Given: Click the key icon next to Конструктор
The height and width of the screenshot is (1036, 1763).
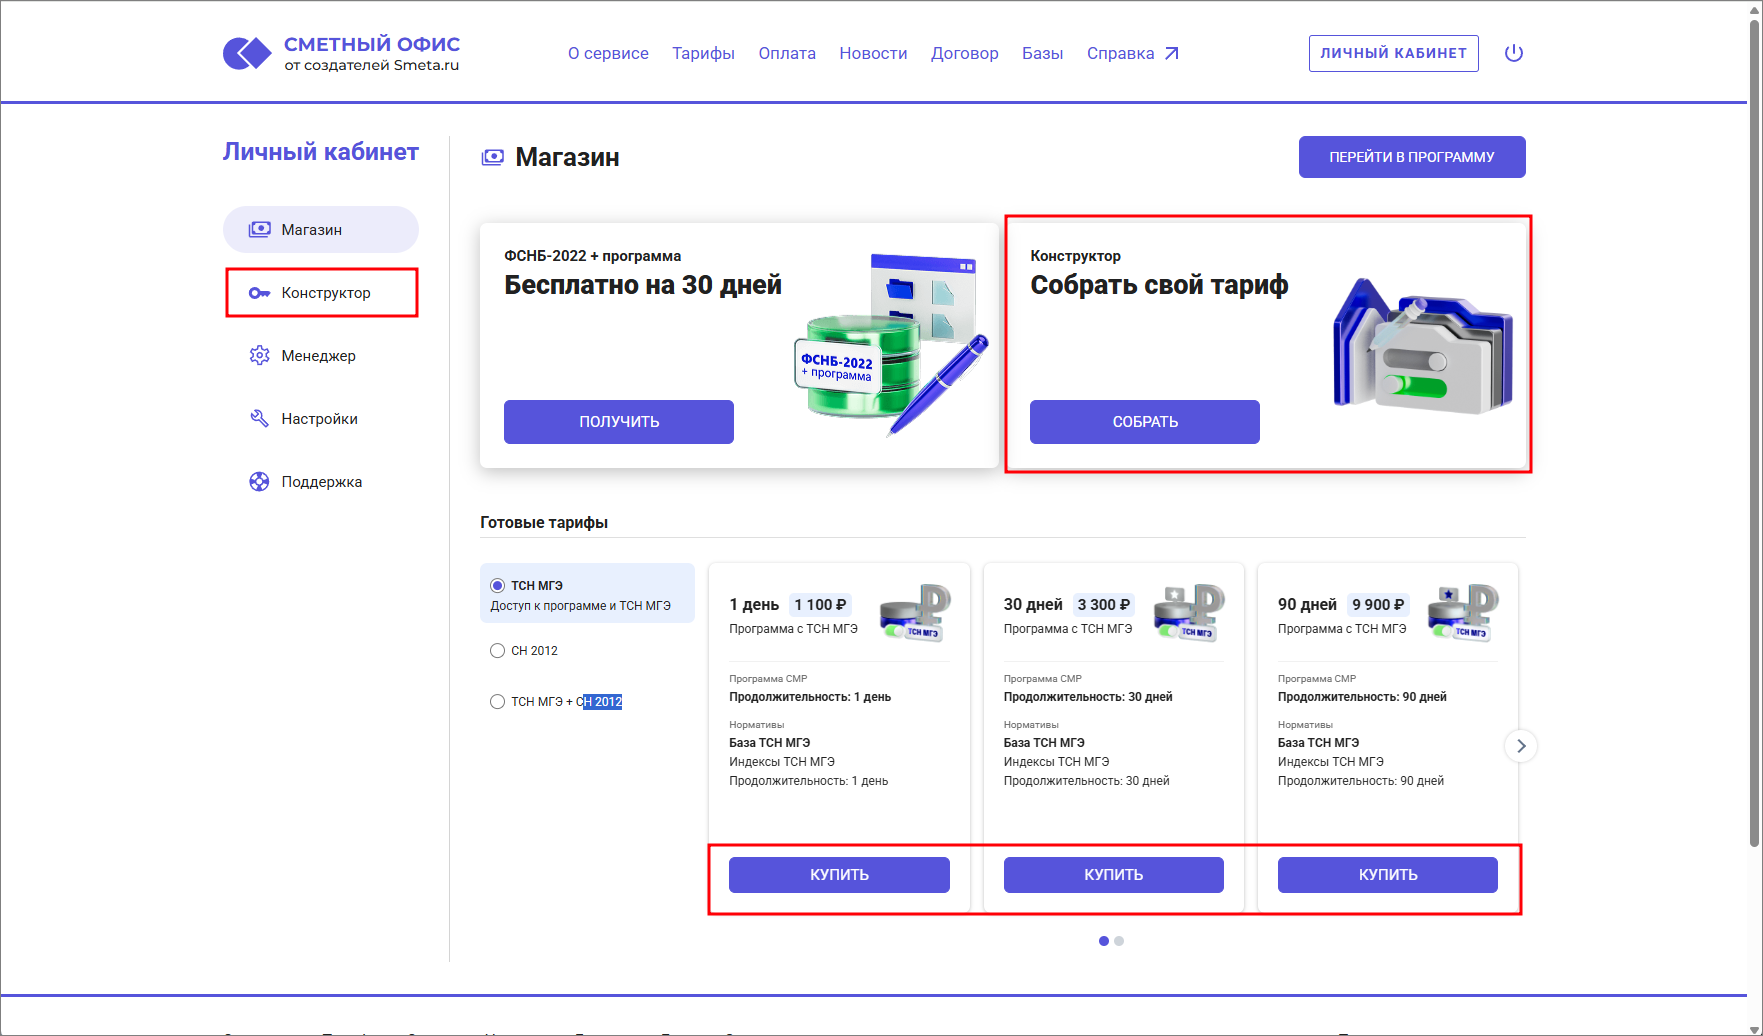Looking at the screenshot, I should [259, 293].
